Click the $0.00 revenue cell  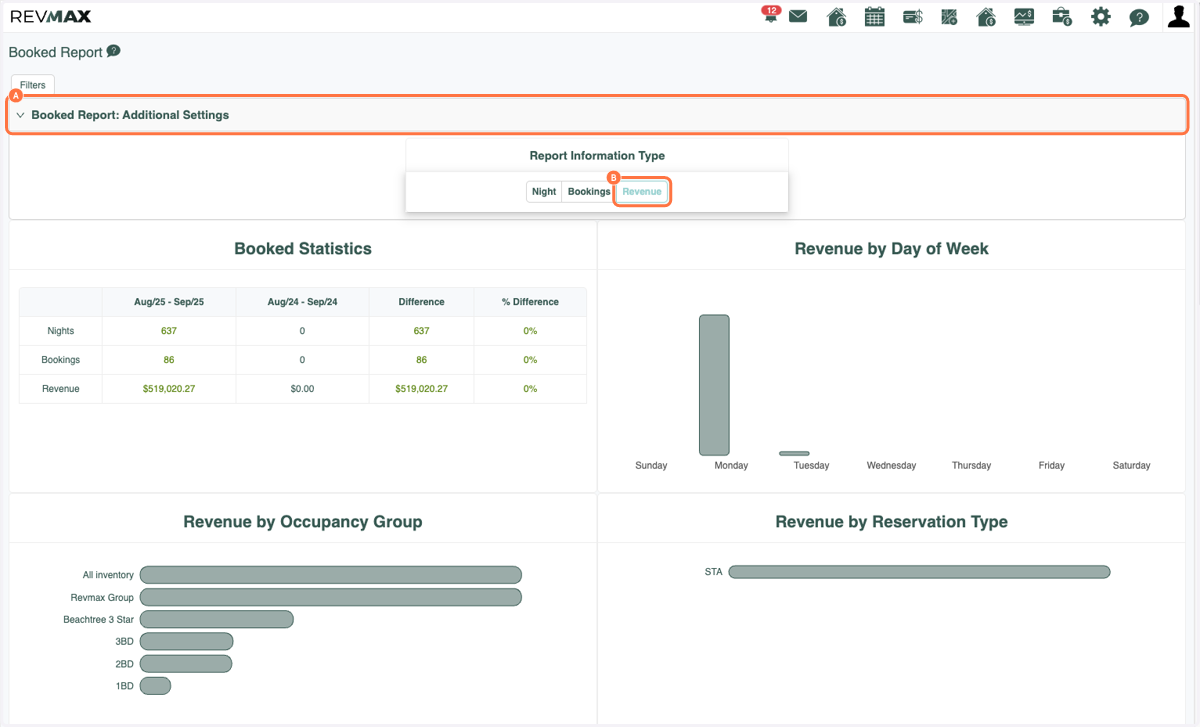[x=302, y=389]
